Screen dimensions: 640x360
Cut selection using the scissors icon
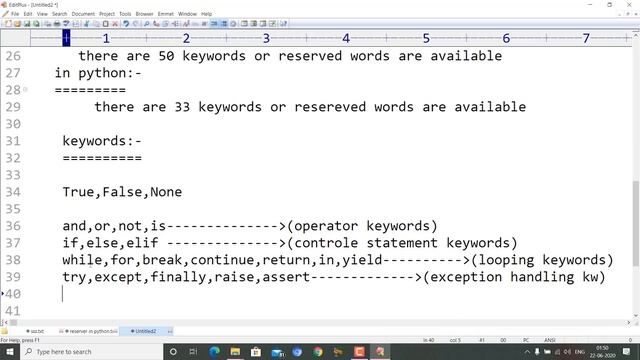(87, 24)
